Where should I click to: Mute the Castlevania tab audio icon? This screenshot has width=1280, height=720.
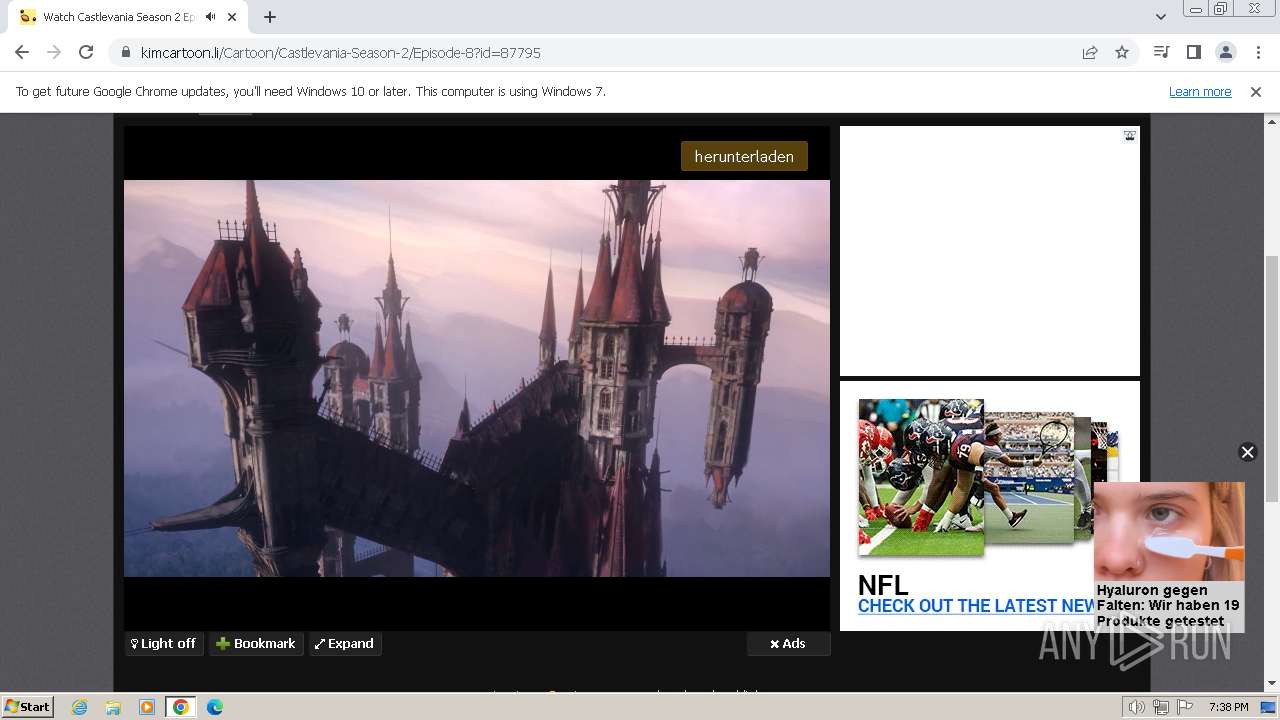[x=210, y=17]
